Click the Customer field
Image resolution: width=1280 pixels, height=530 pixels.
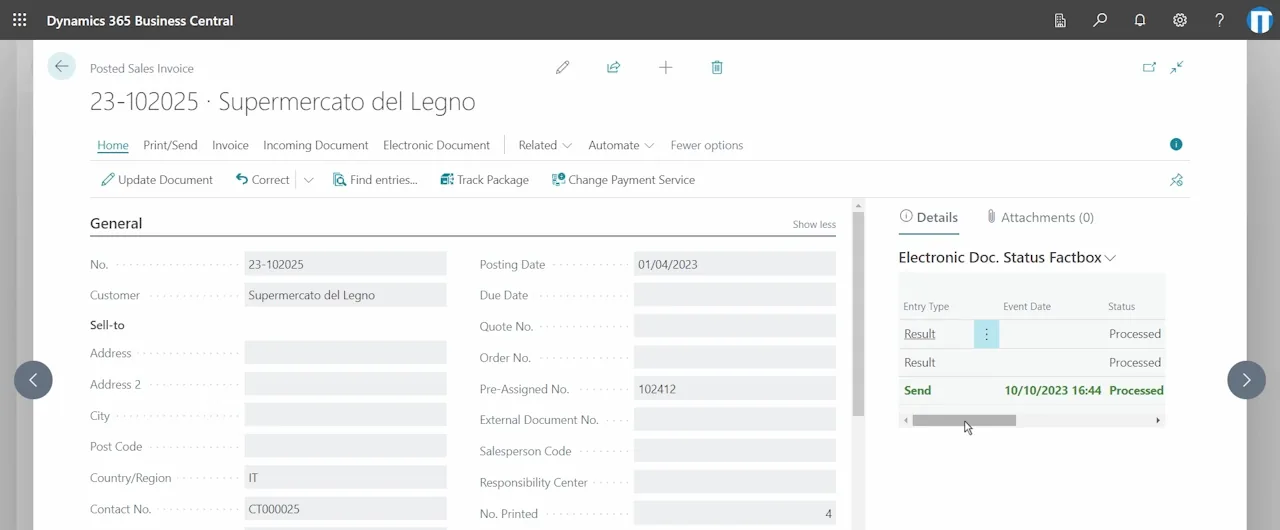tap(345, 296)
